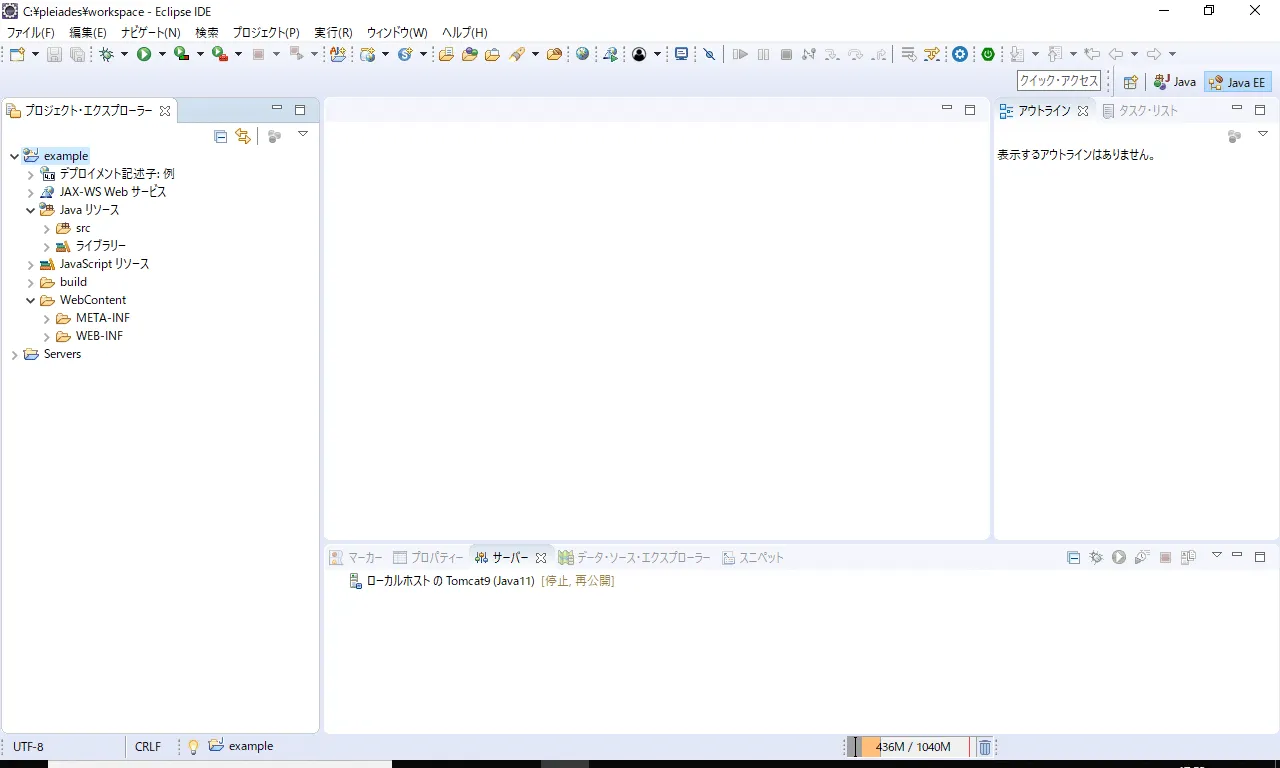Click the Run External Tools icon with toolbox
The image size is (1280, 768).
219,54
